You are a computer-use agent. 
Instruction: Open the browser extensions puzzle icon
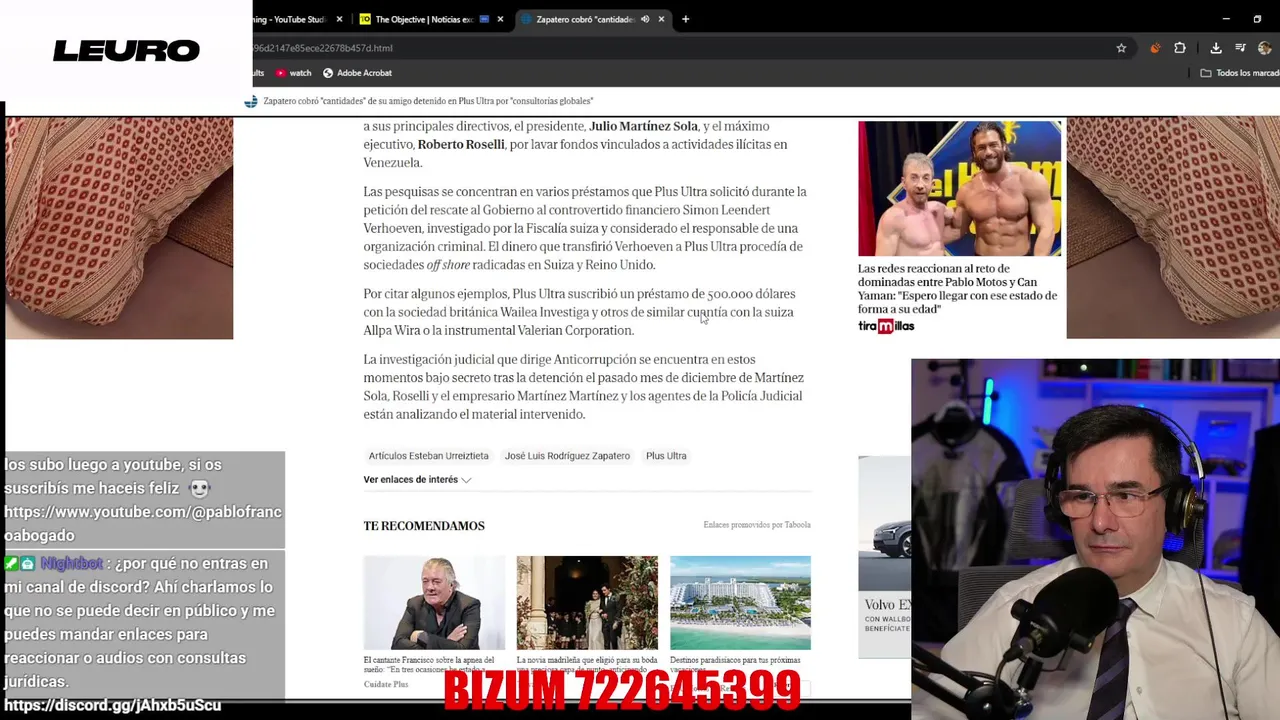pos(1180,48)
